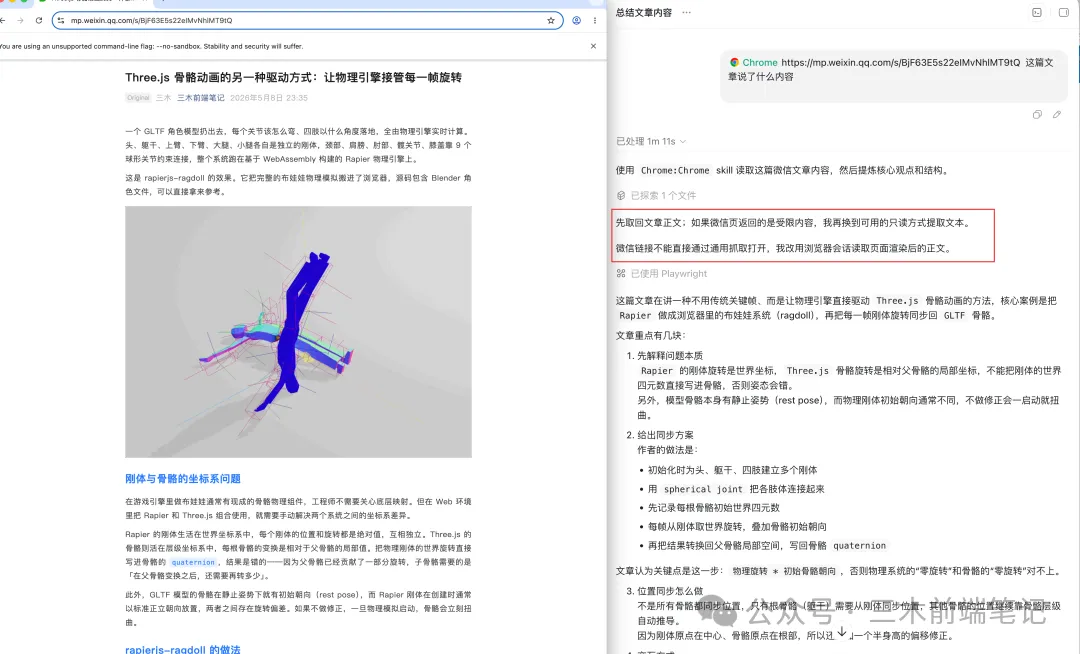The width and height of the screenshot is (1080, 654).
Task: Click the Original tag under the title
Action: pos(138,98)
